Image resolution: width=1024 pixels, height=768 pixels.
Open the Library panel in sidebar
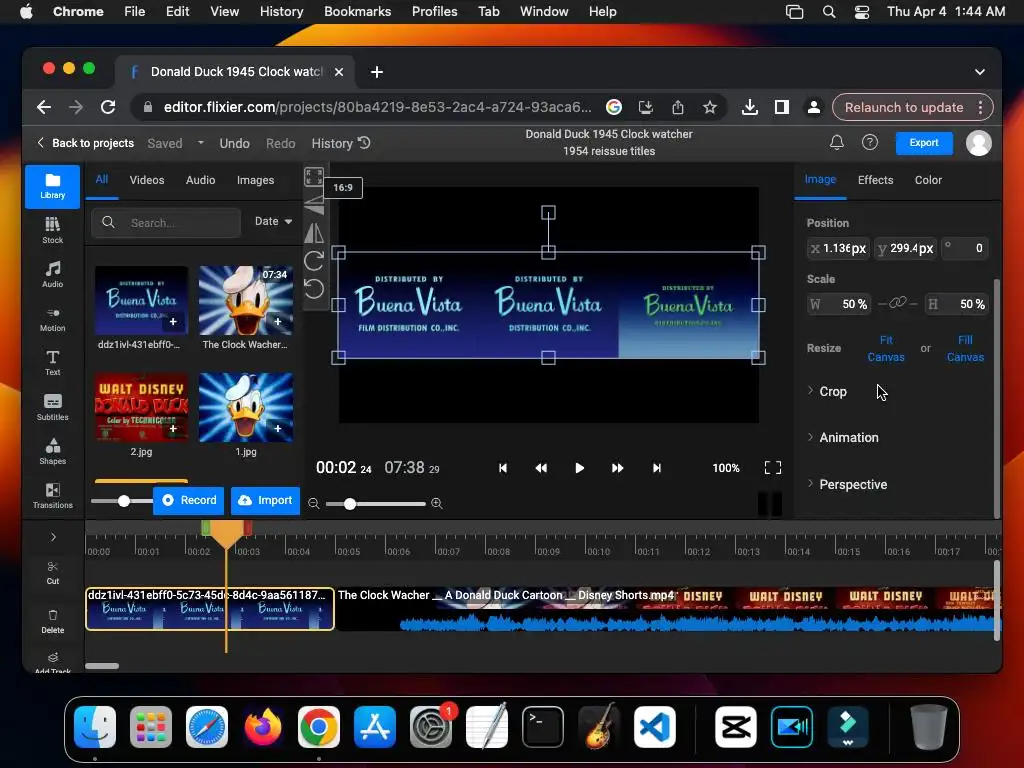pyautogui.click(x=52, y=186)
